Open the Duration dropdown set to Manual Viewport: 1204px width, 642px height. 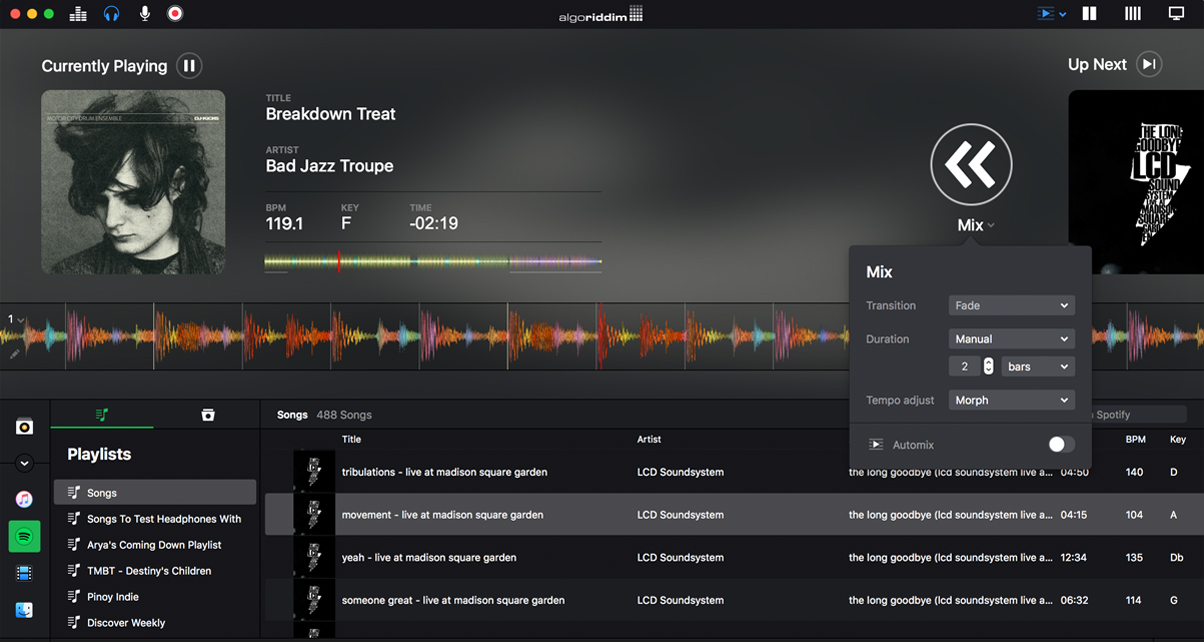1011,339
